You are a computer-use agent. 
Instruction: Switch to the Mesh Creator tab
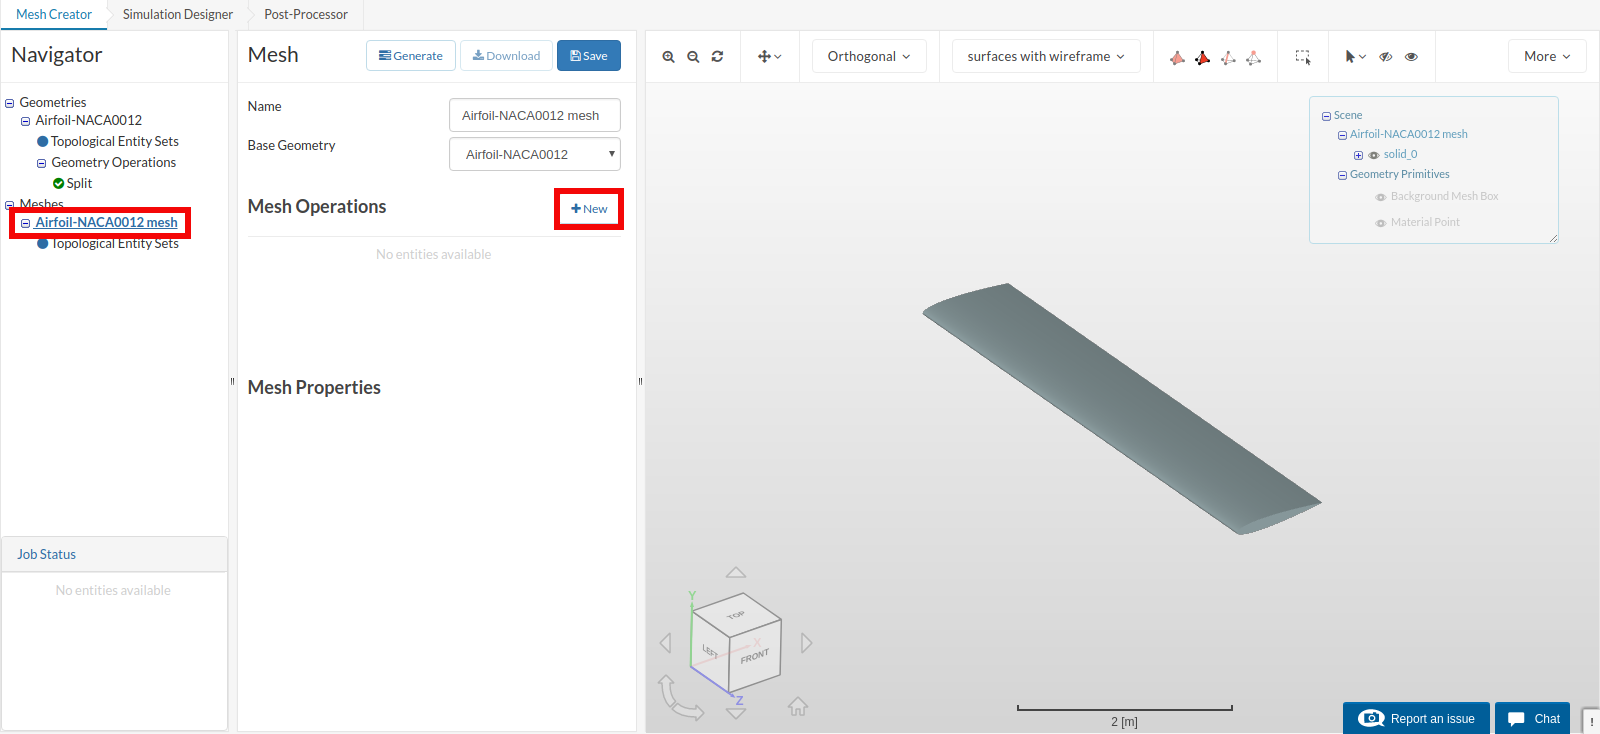point(54,14)
